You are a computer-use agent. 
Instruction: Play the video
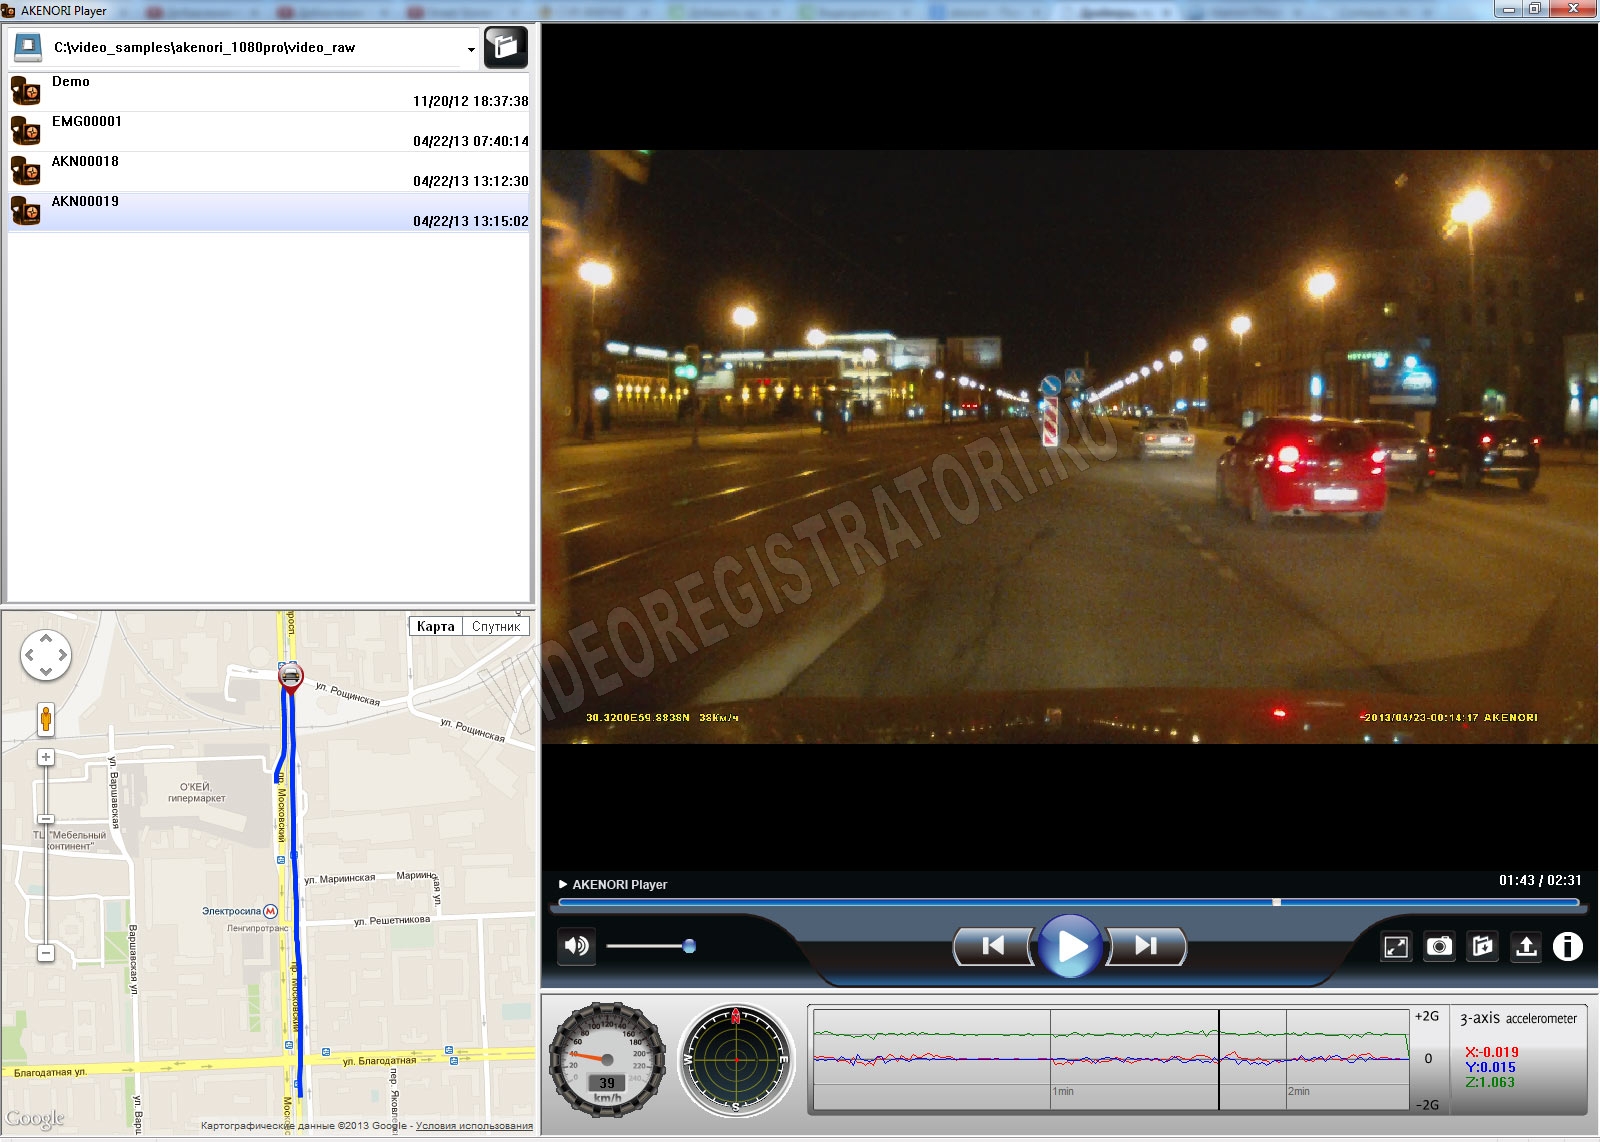1070,946
